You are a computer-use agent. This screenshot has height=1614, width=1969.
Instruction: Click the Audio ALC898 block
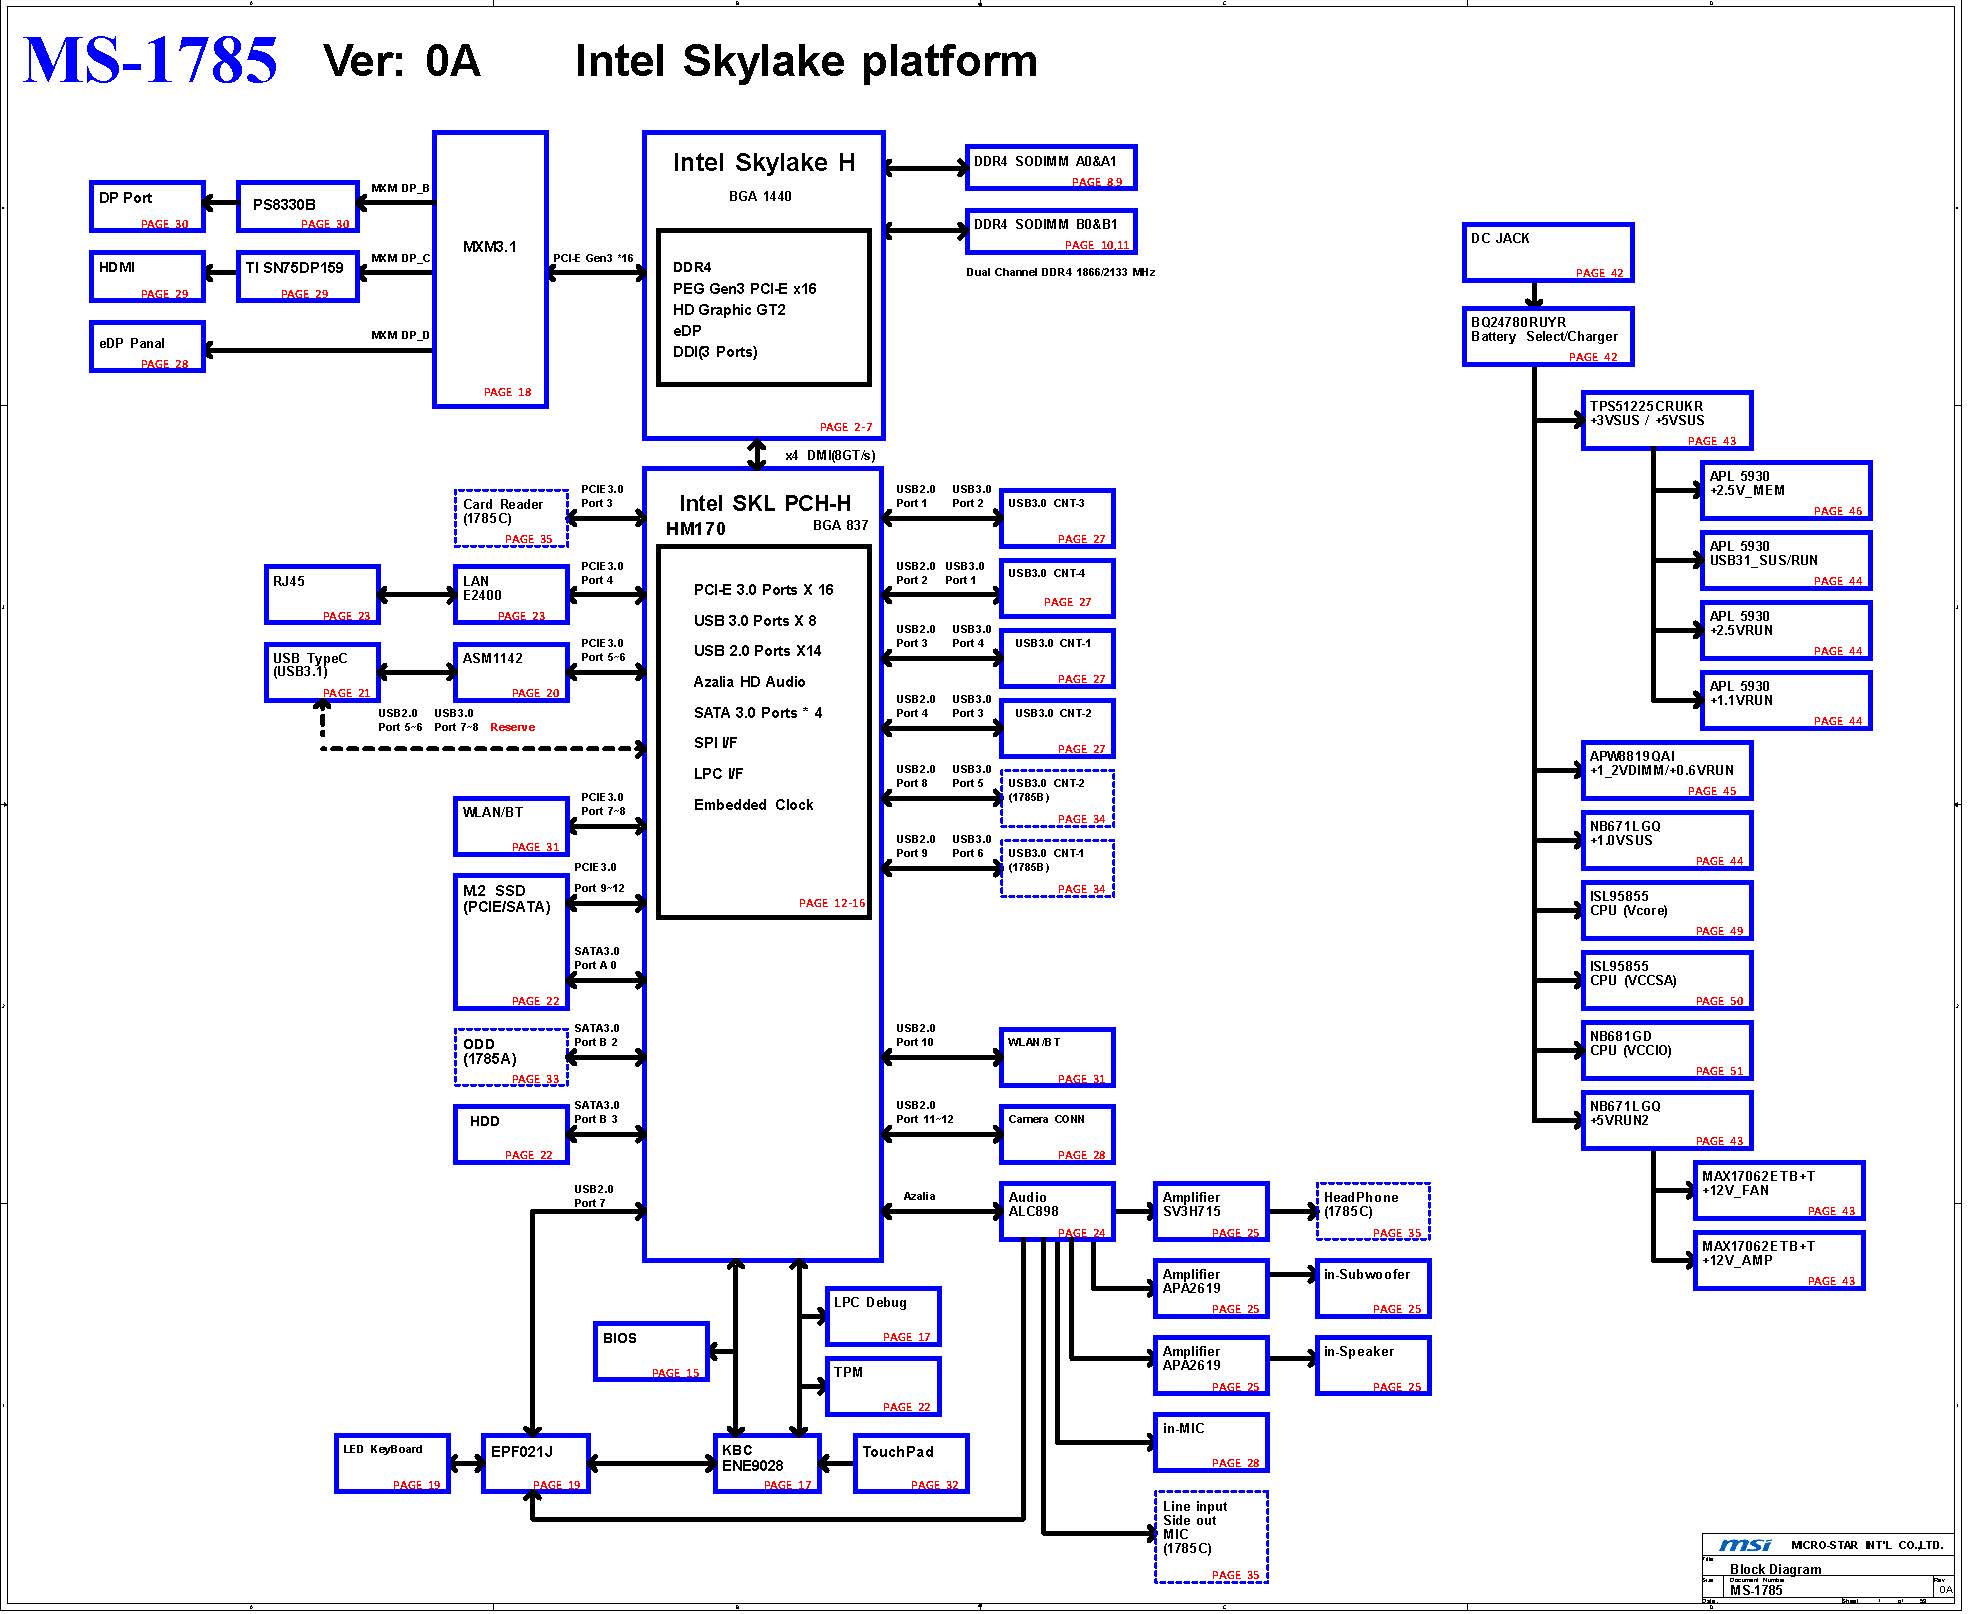coord(1057,1211)
